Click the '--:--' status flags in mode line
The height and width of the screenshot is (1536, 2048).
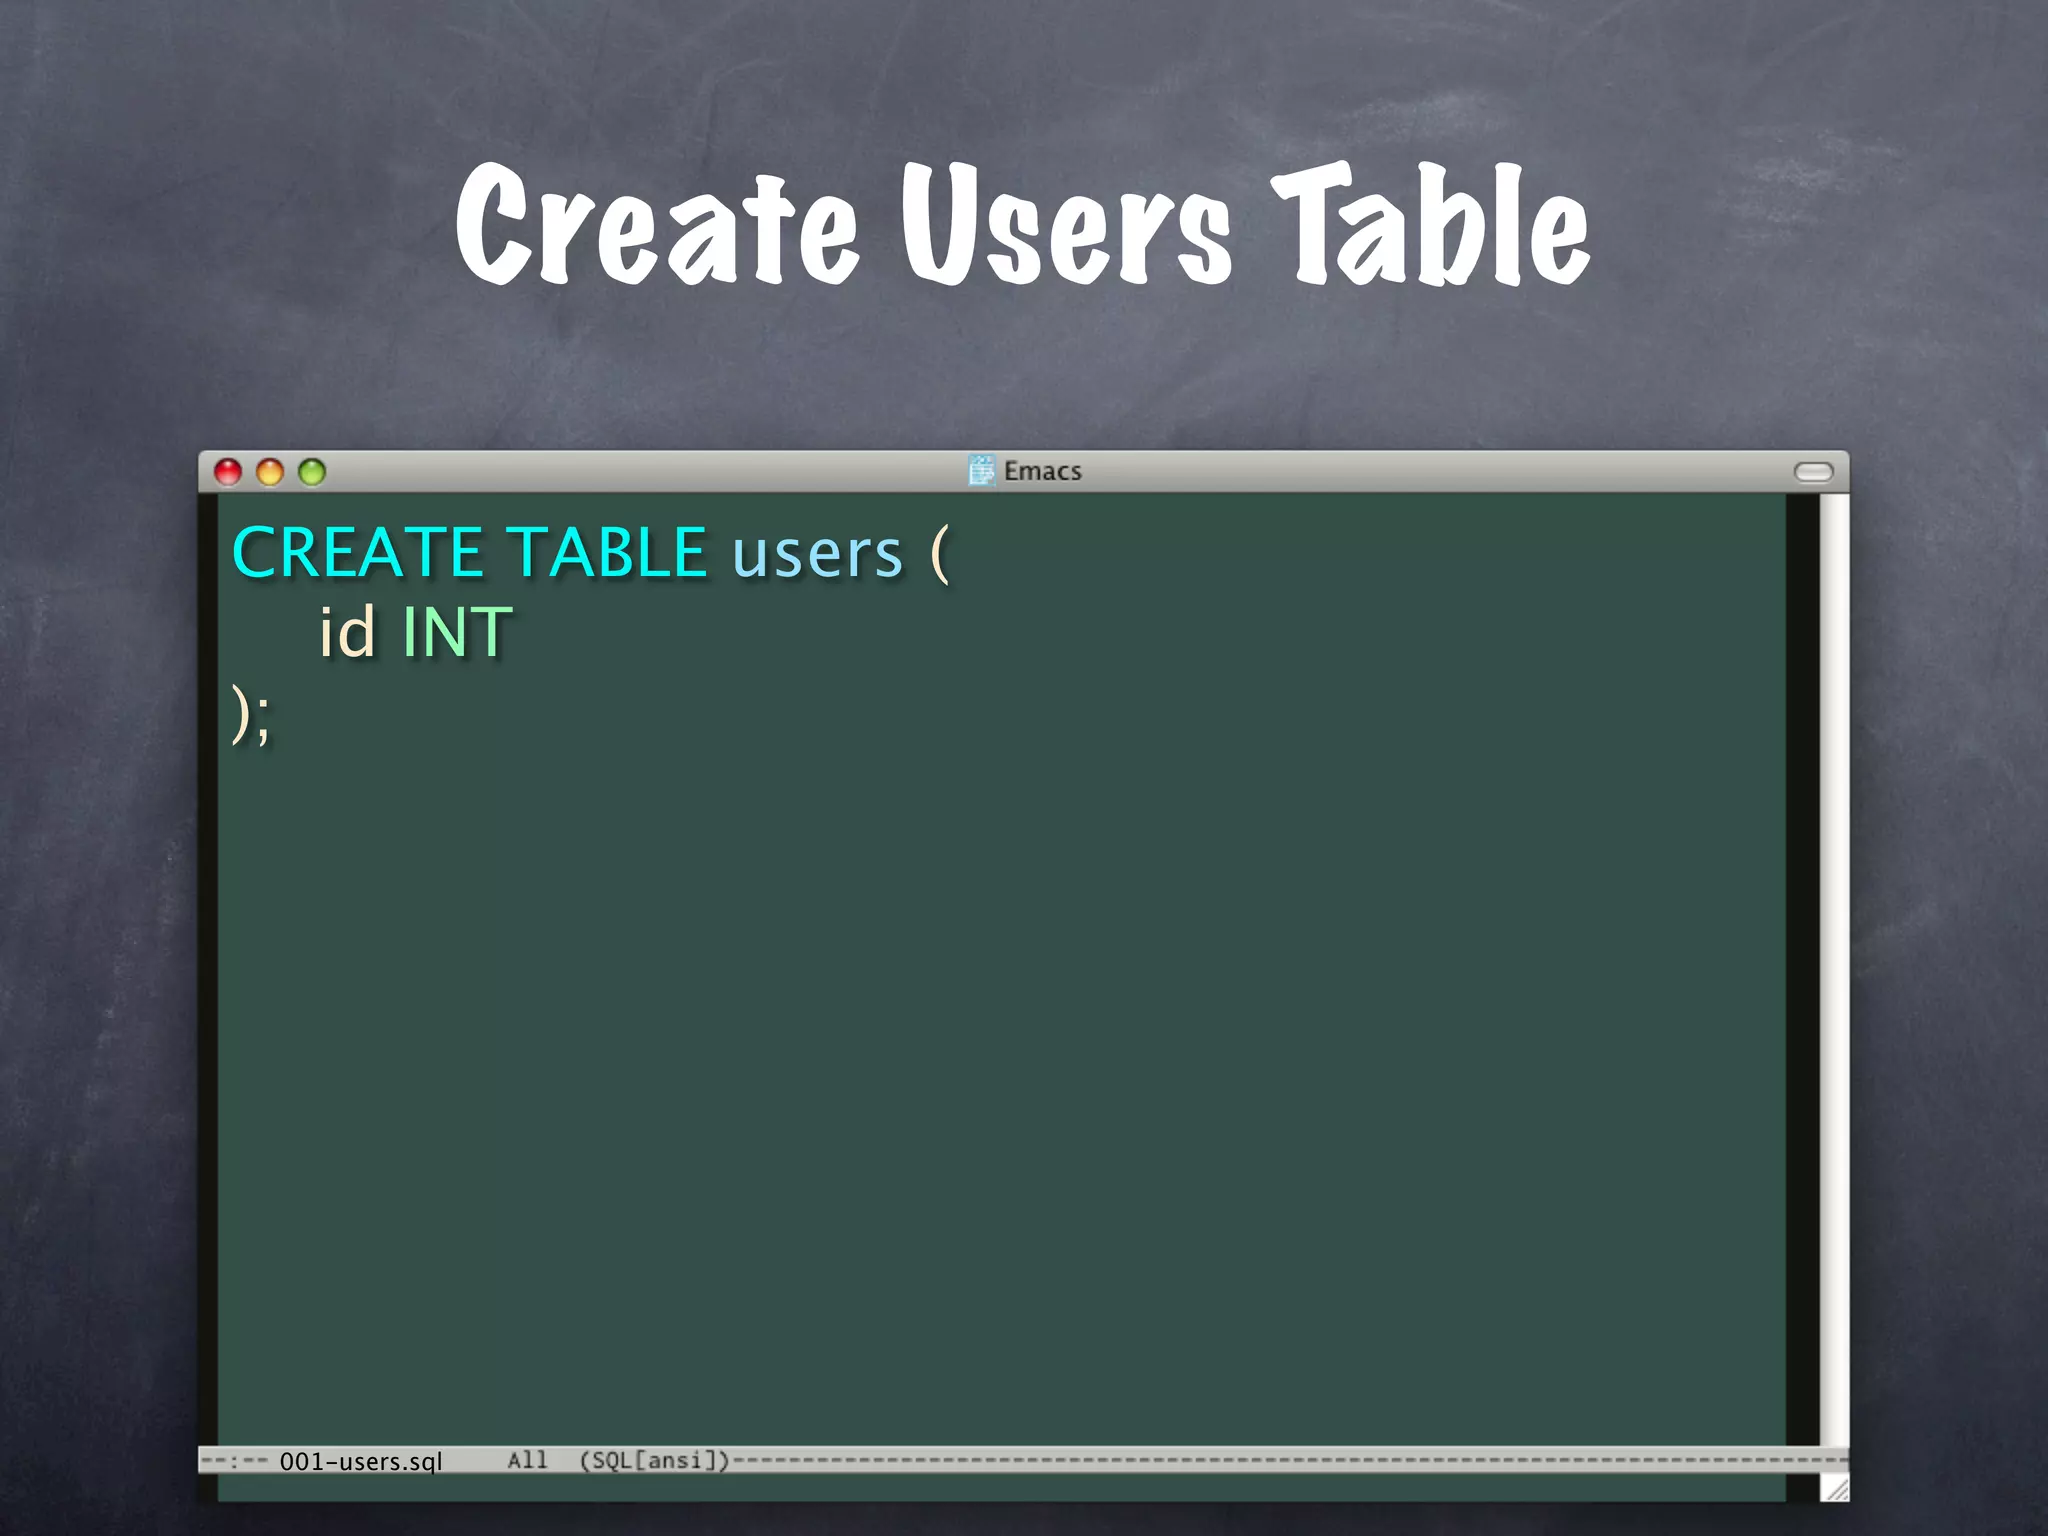click(x=235, y=1461)
